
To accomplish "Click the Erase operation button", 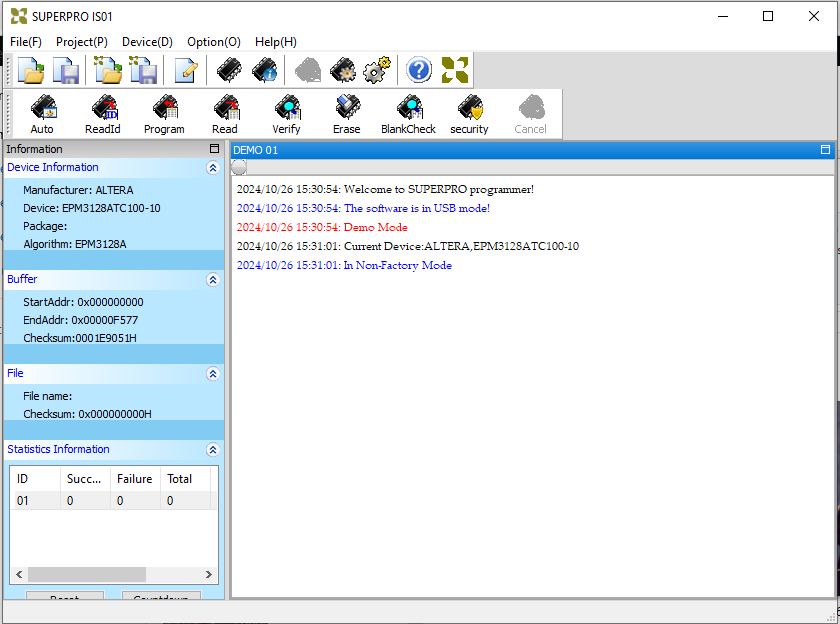I will [x=347, y=115].
